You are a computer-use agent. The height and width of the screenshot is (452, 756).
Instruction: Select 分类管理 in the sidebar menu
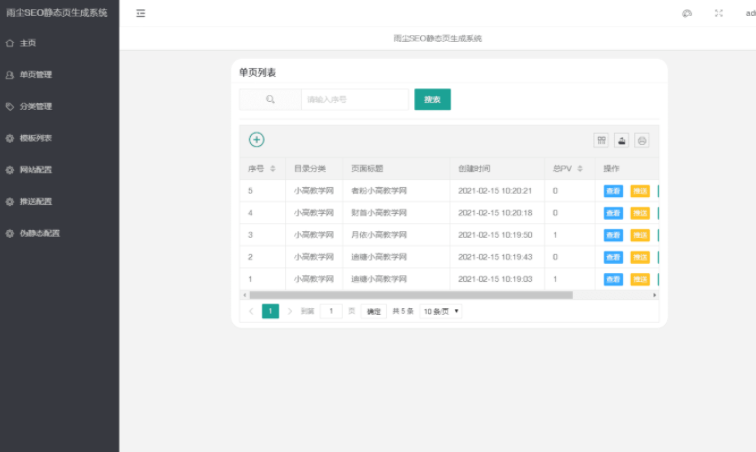click(x=35, y=106)
